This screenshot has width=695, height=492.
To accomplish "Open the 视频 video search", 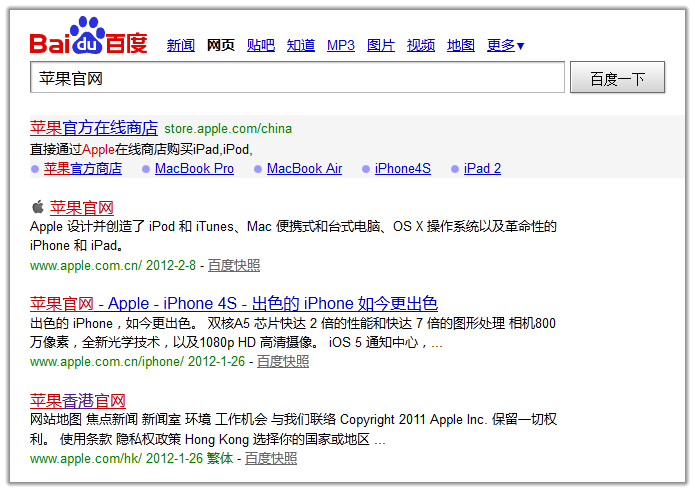I will point(421,45).
